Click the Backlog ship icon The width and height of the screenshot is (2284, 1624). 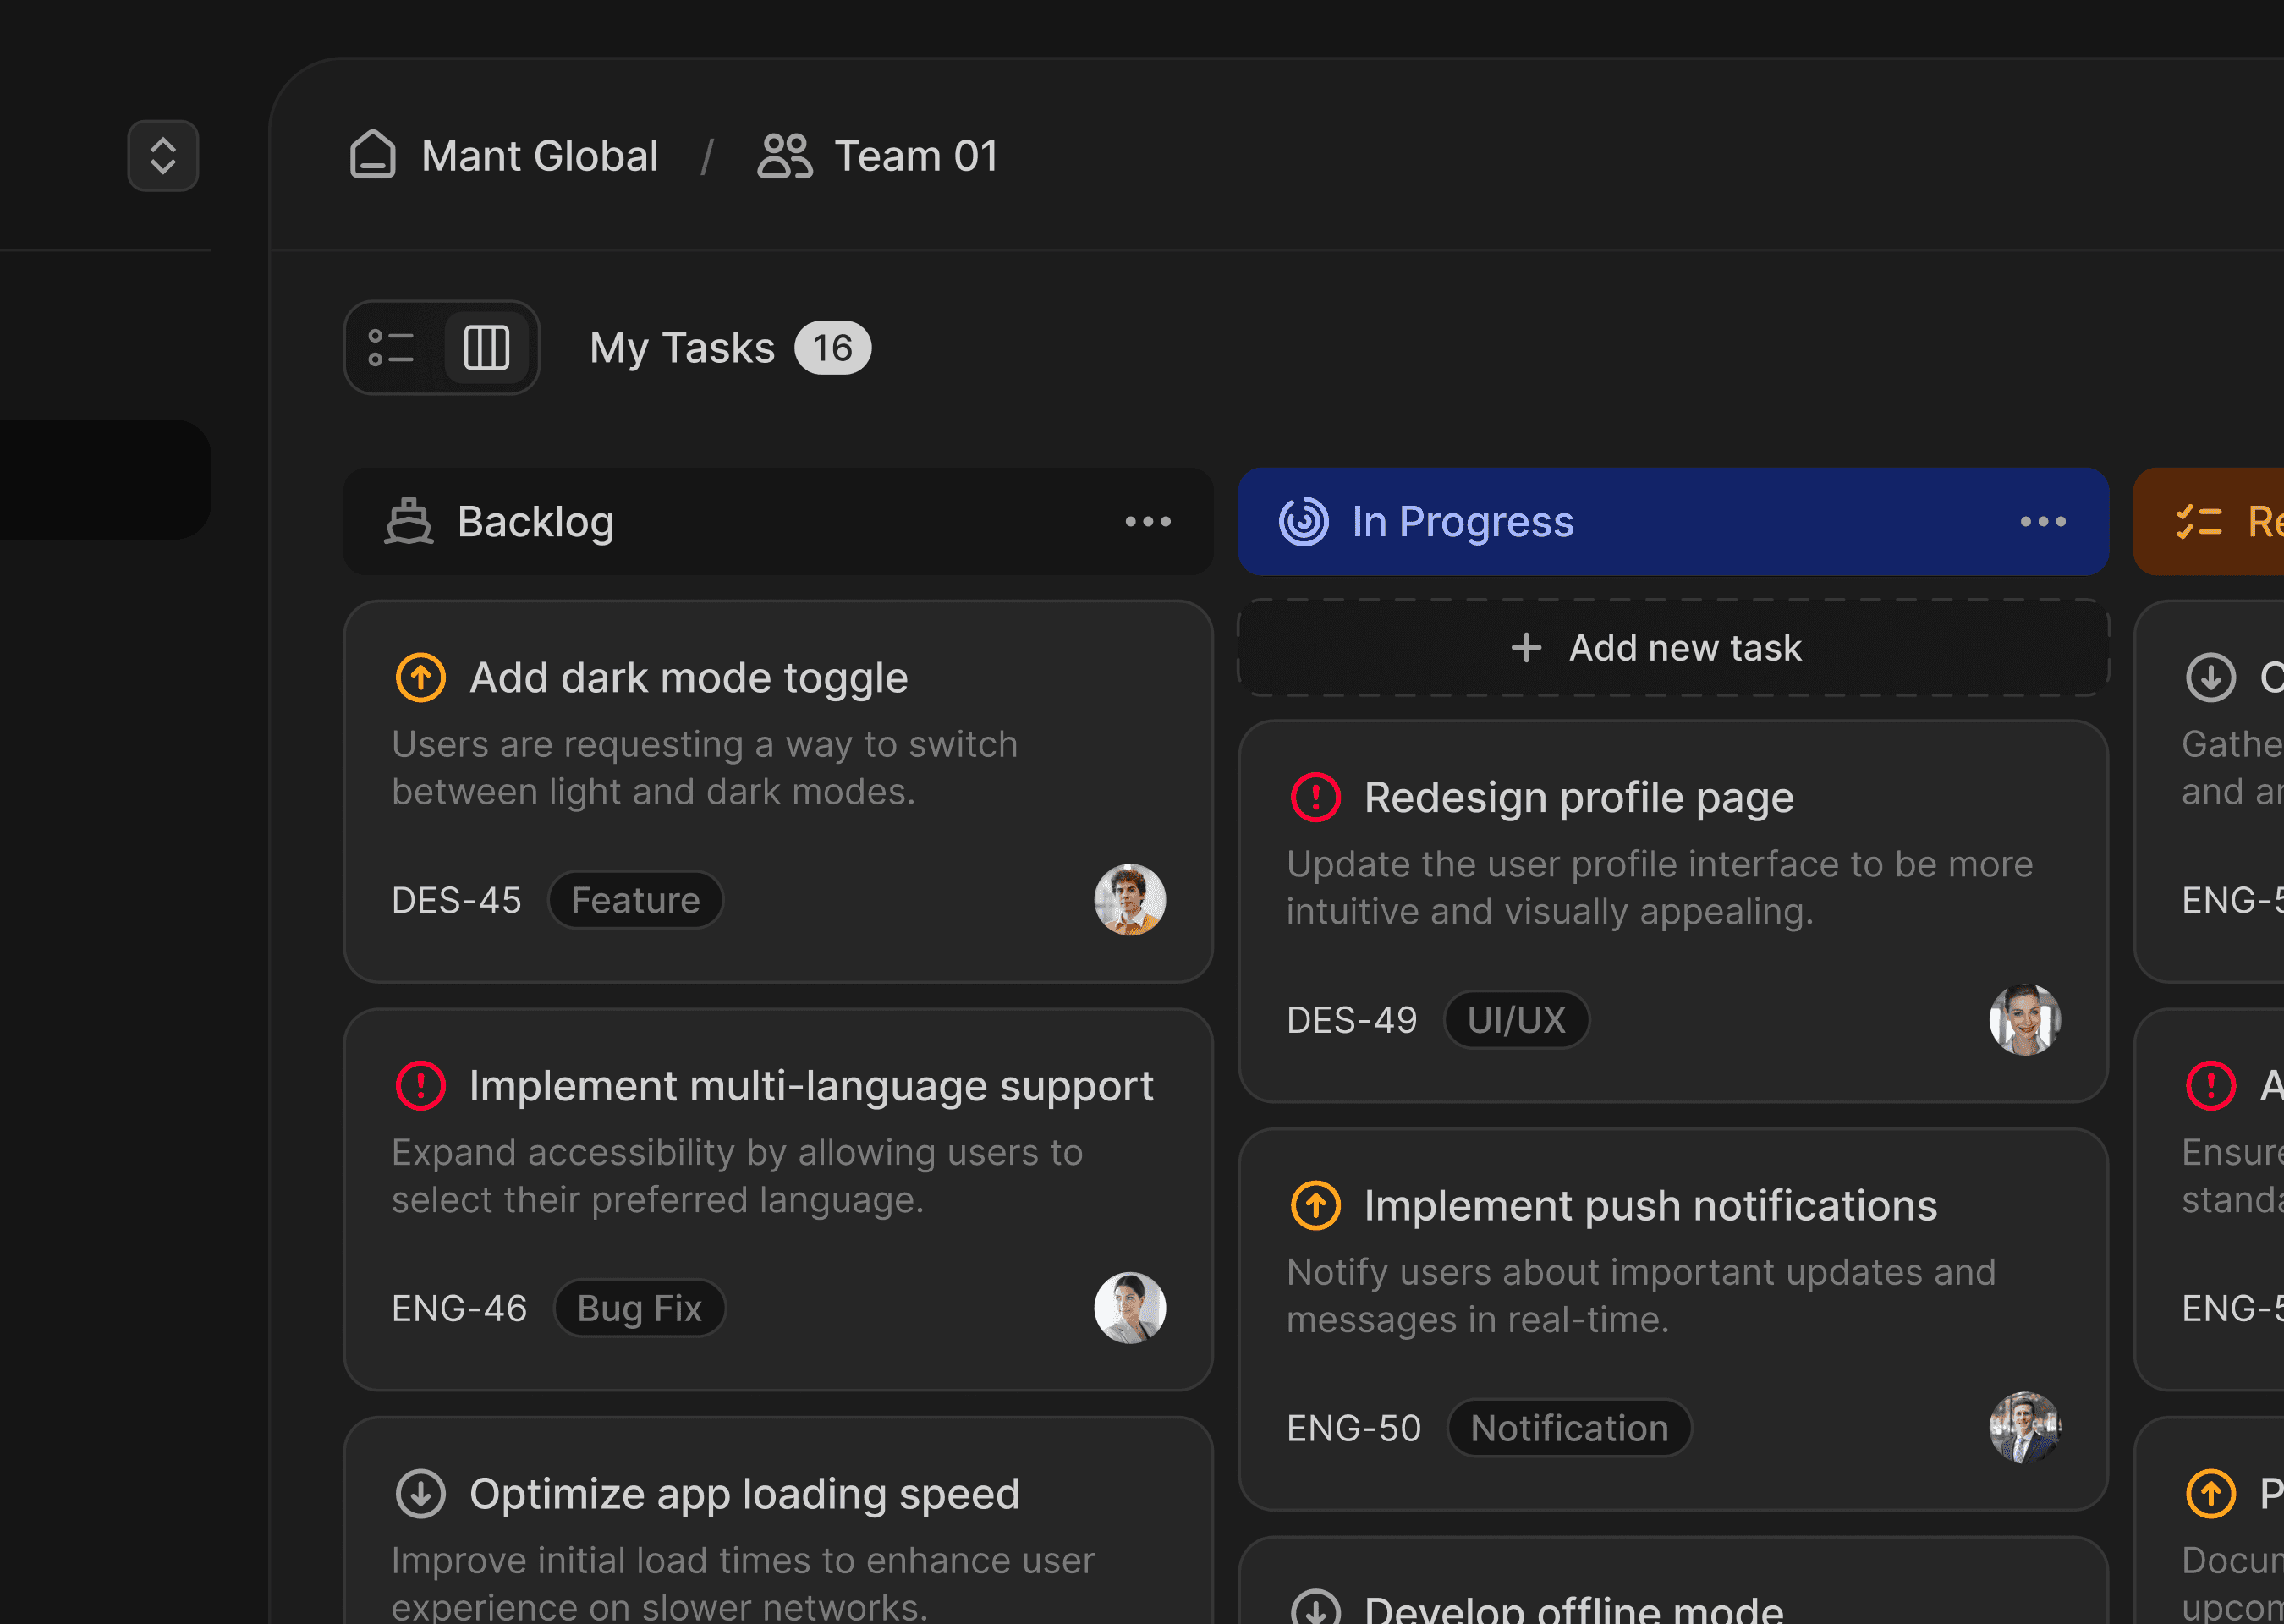[x=409, y=521]
